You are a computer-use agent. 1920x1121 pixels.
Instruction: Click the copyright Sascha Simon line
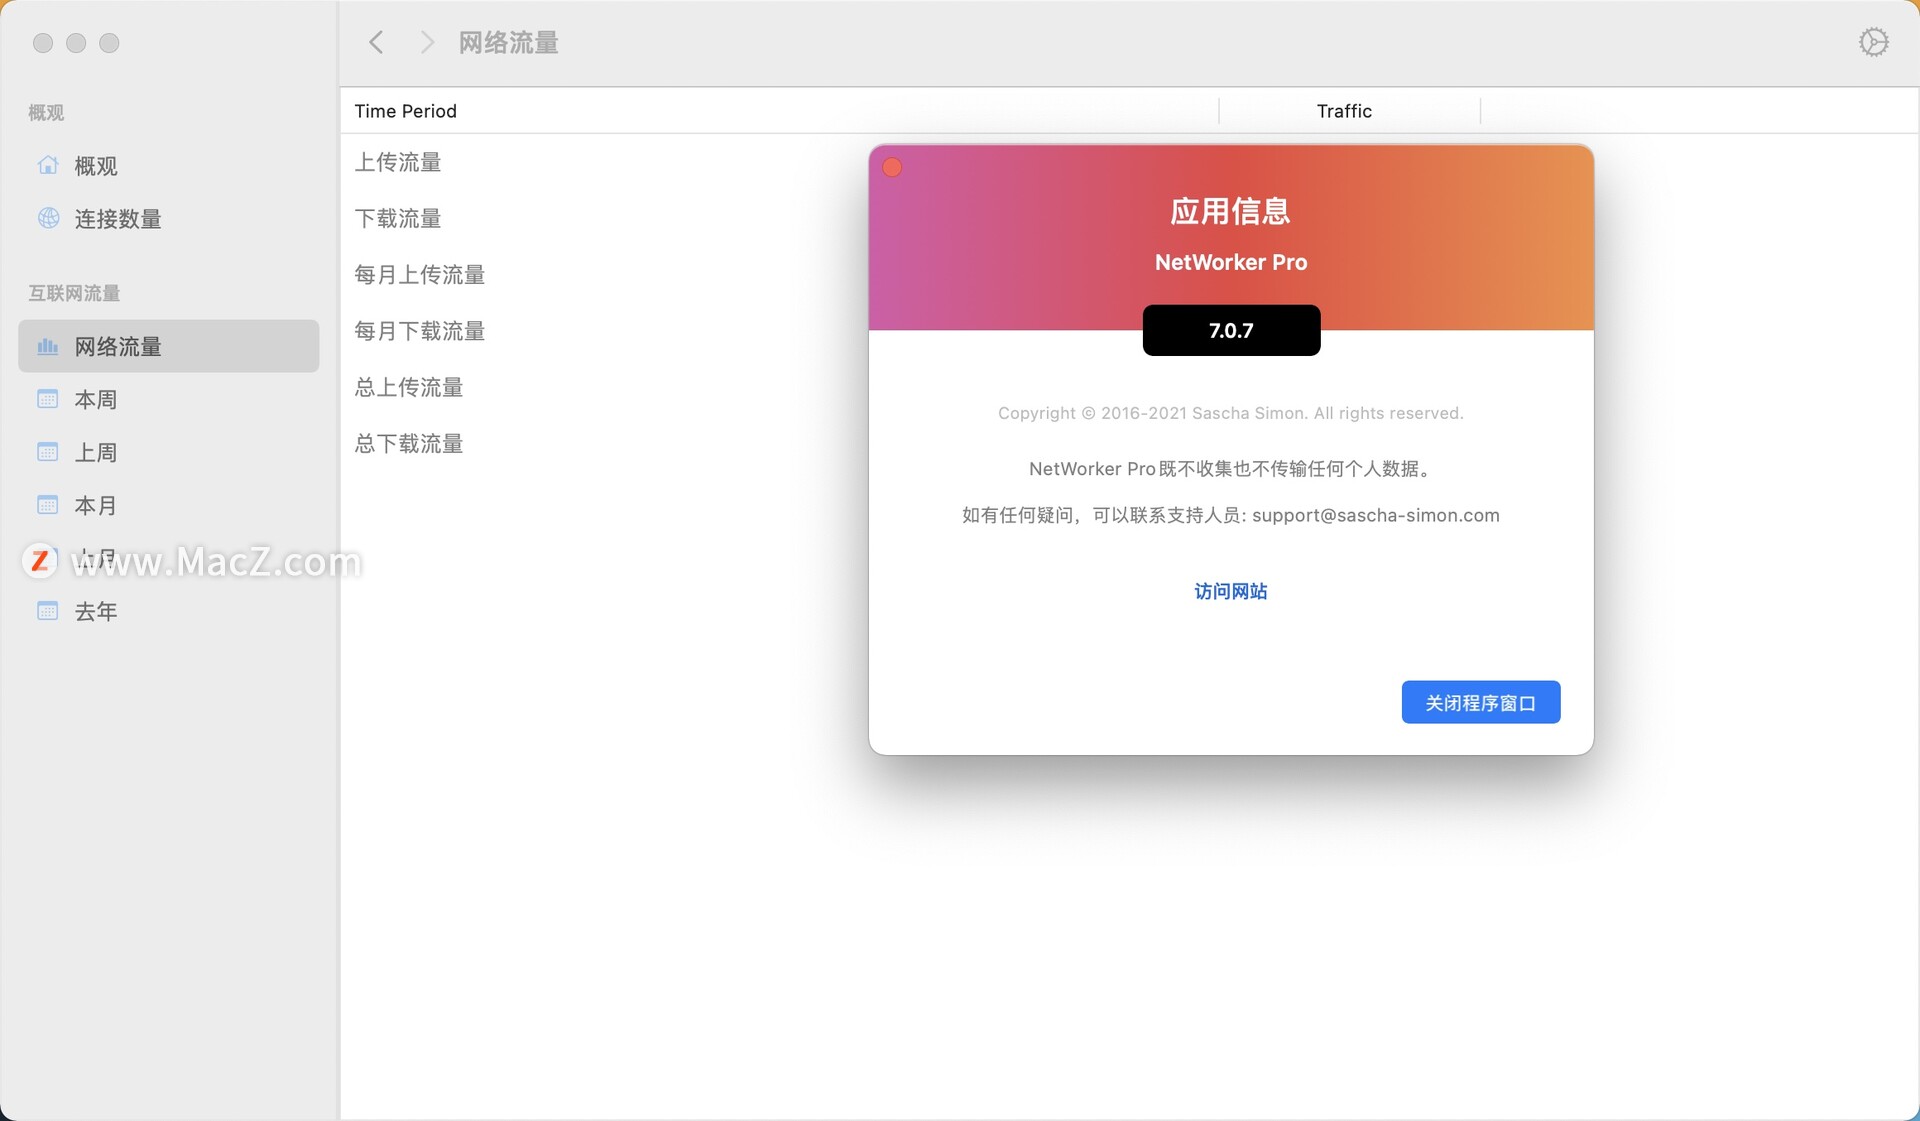[1230, 413]
